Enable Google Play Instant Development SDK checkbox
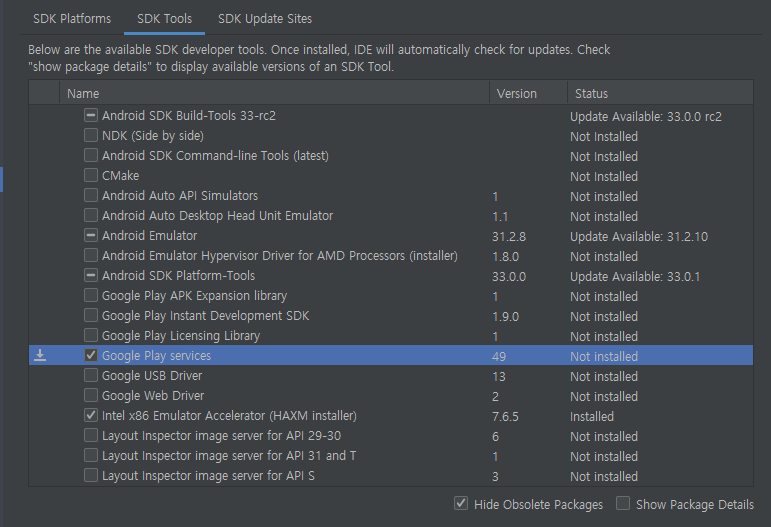The width and height of the screenshot is (771, 527). point(90,315)
